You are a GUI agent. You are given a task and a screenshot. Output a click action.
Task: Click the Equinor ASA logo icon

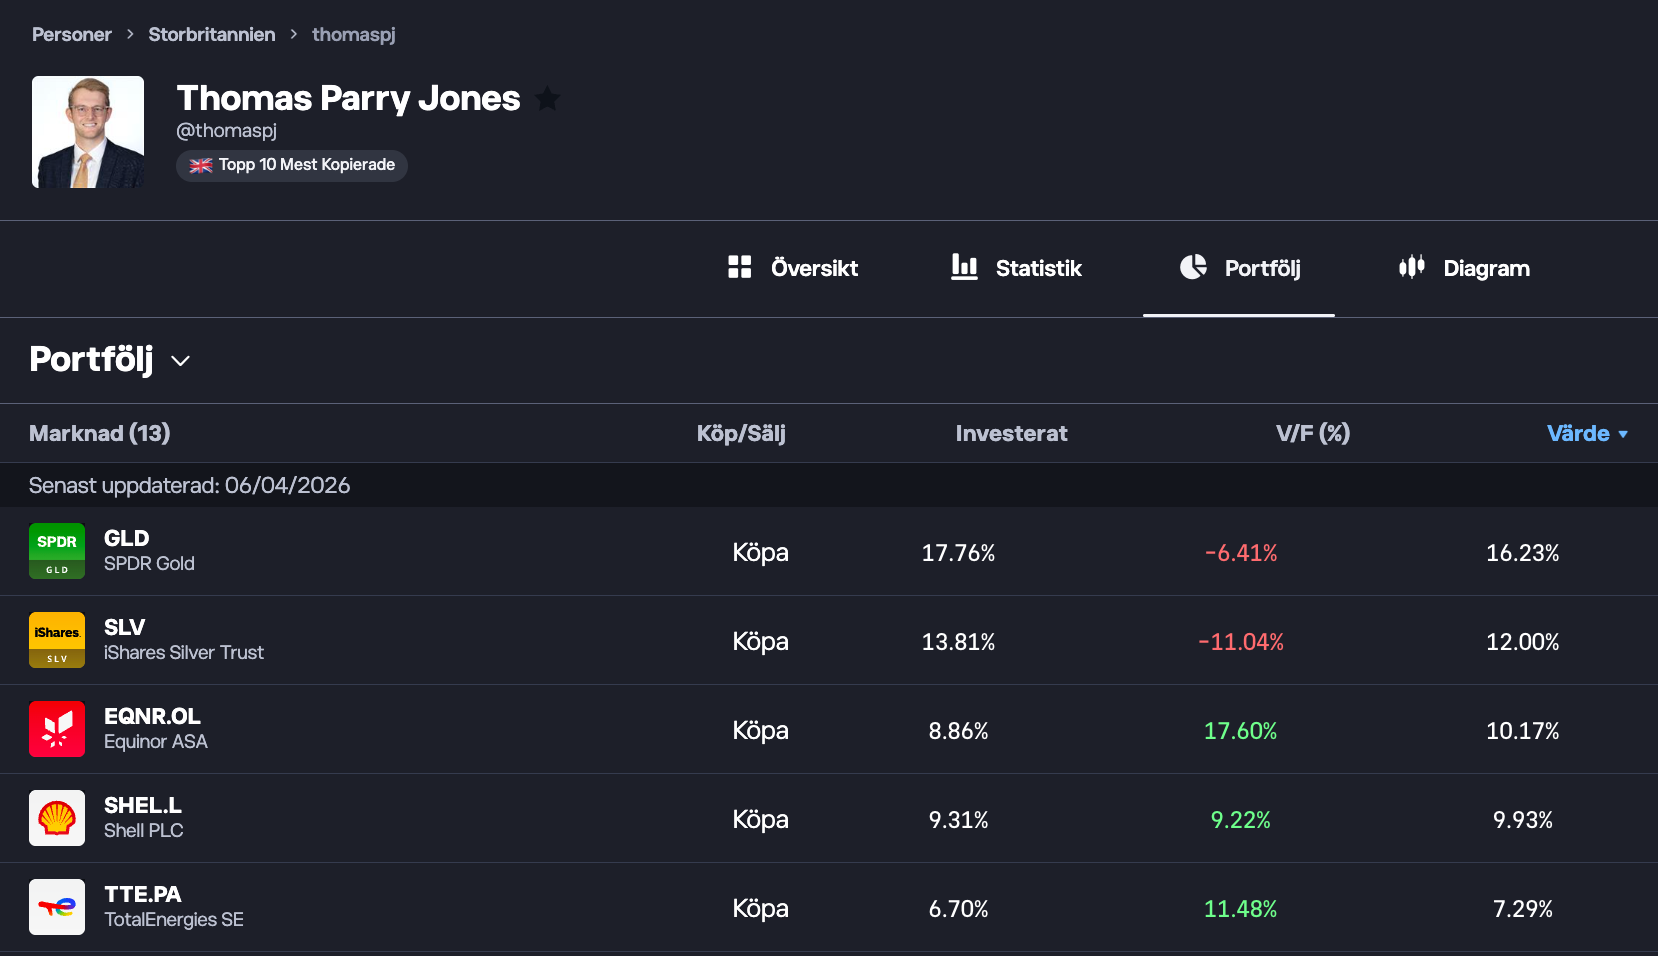[57, 729]
